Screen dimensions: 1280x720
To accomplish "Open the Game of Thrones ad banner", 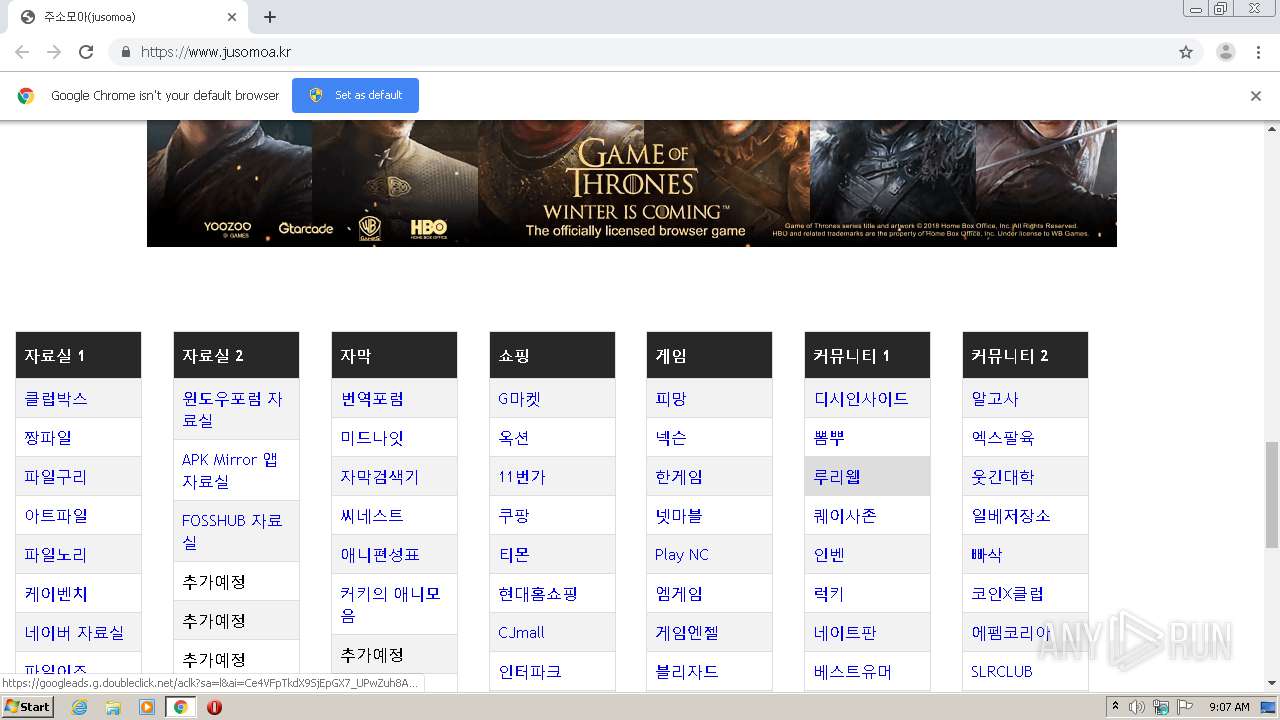I will pos(632,183).
